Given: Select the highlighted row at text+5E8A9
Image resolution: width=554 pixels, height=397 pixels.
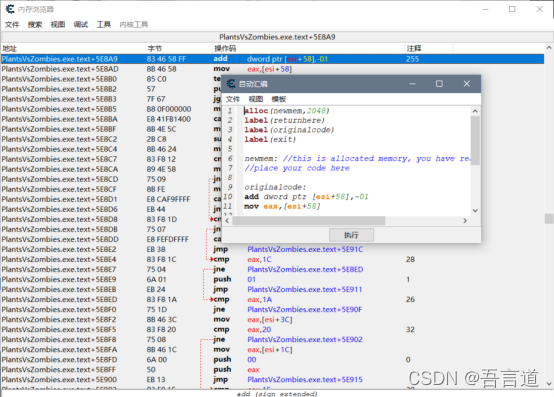Looking at the screenshot, I should (272, 59).
